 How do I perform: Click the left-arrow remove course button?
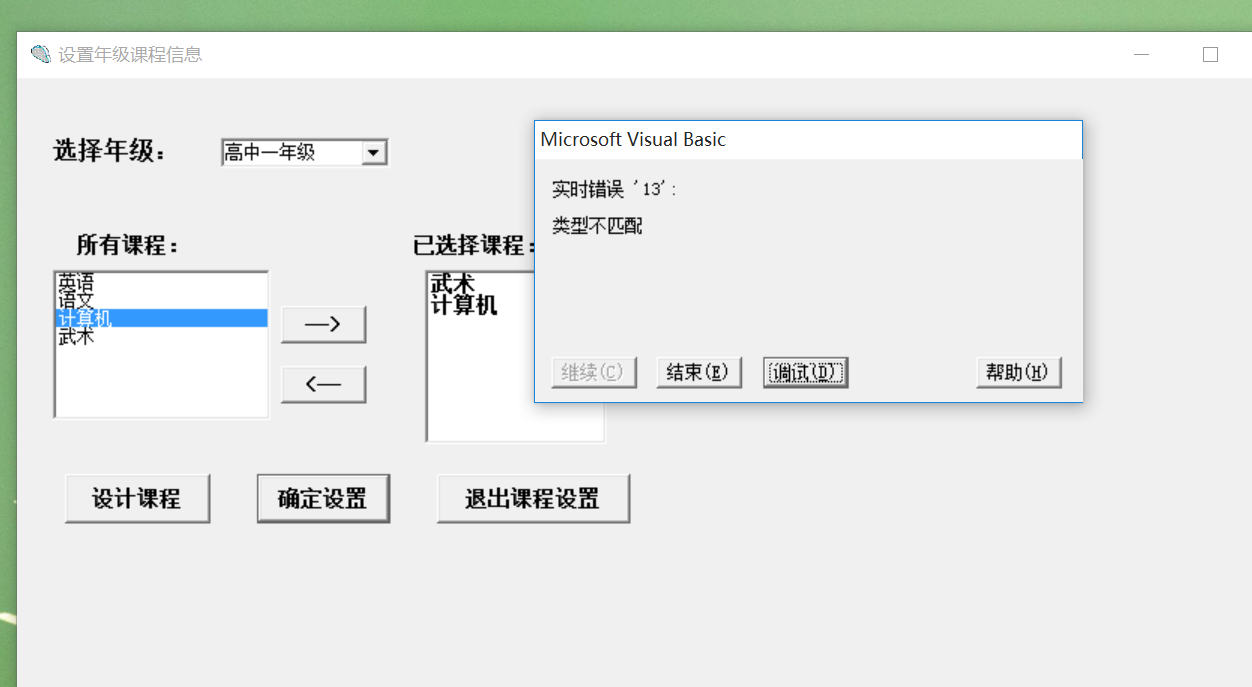(323, 384)
